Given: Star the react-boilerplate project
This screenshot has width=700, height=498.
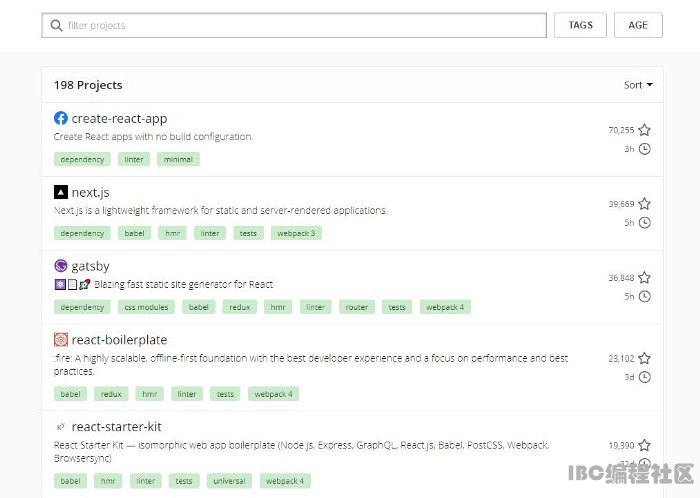Looking at the screenshot, I should pos(644,358).
